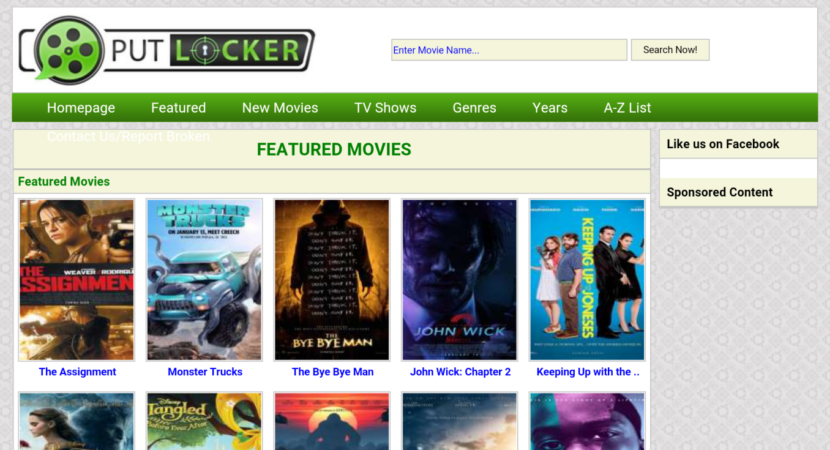
Task: Open the Genres menu
Action: coord(474,108)
